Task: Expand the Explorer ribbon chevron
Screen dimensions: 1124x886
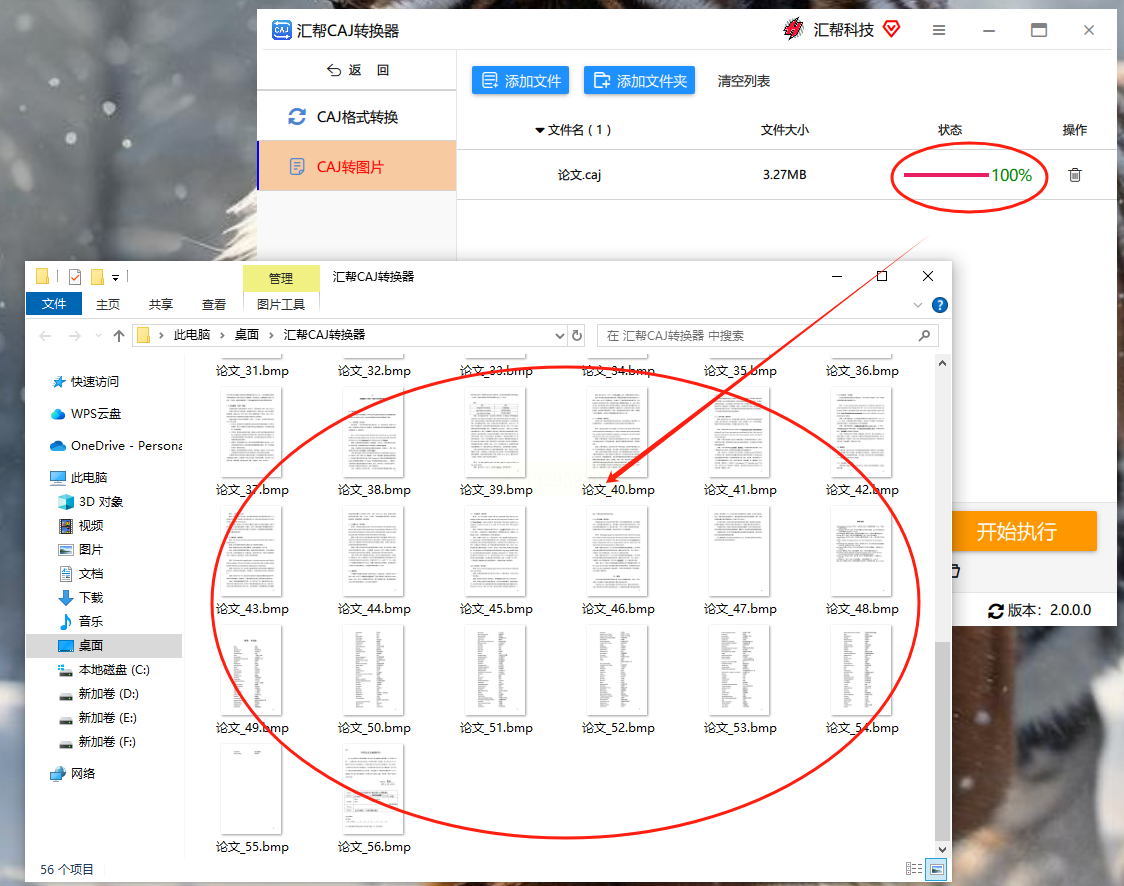Action: click(x=918, y=305)
